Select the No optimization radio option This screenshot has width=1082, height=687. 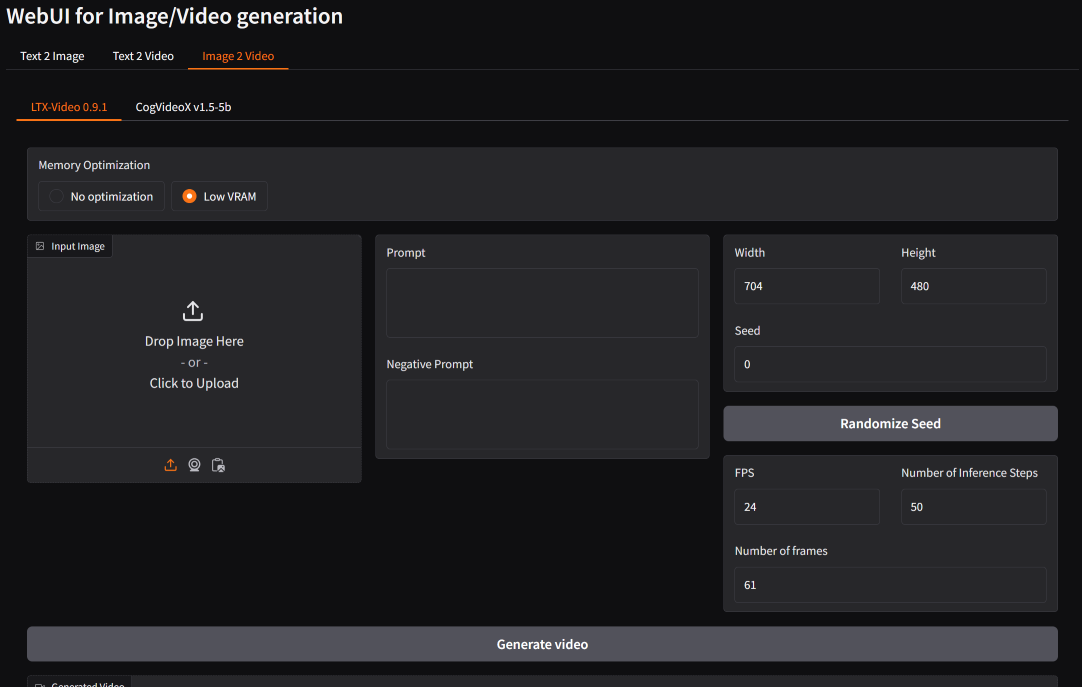point(101,197)
